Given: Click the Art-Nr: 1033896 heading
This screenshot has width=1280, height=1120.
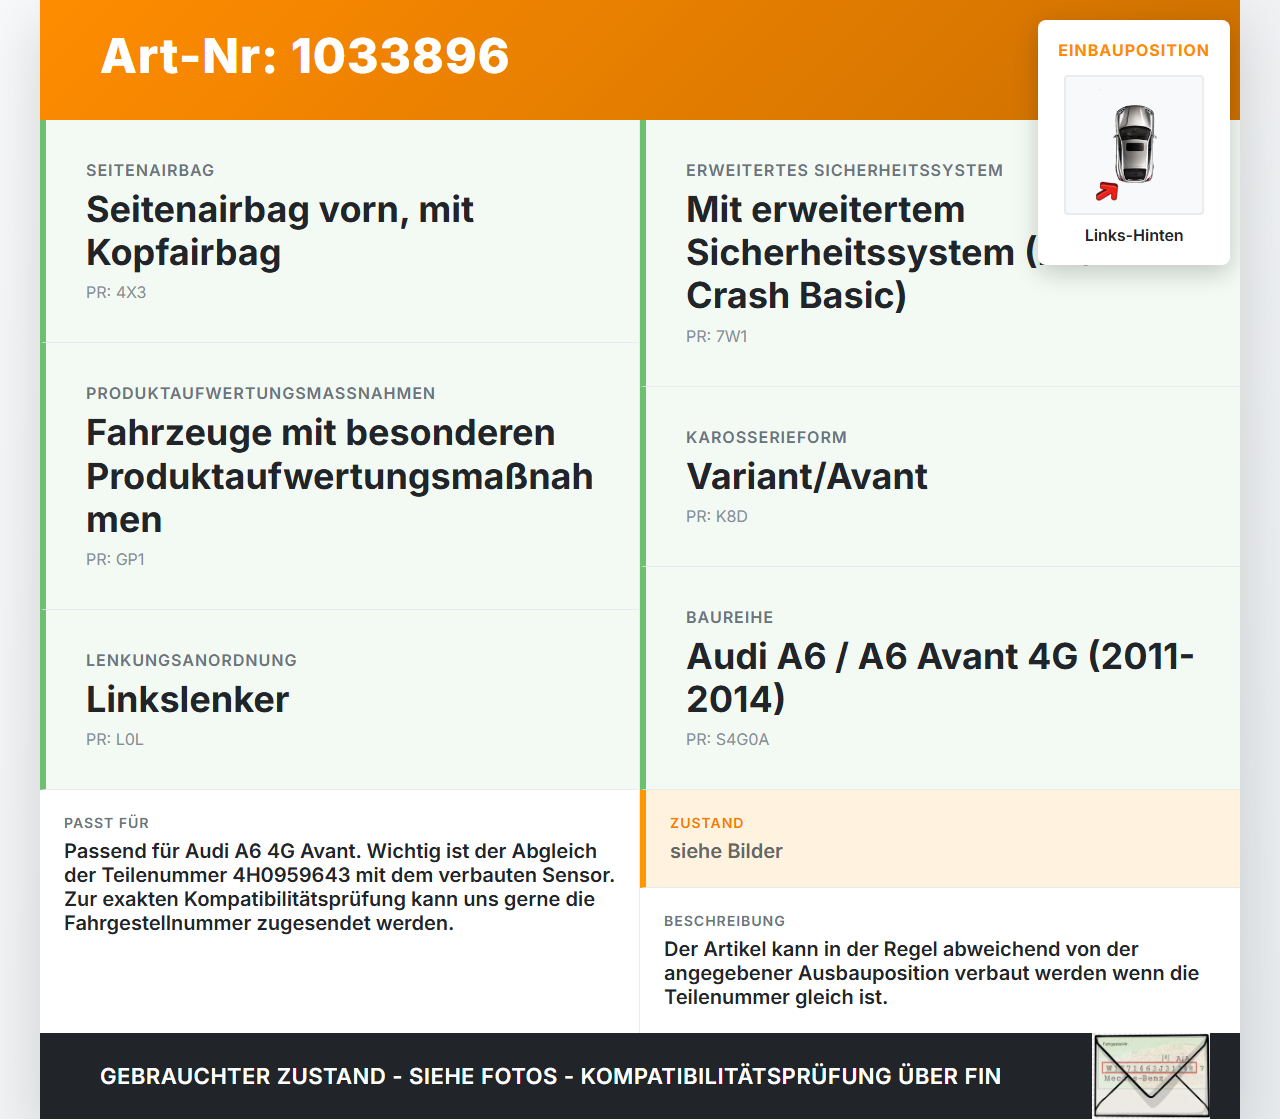Looking at the screenshot, I should tap(305, 56).
